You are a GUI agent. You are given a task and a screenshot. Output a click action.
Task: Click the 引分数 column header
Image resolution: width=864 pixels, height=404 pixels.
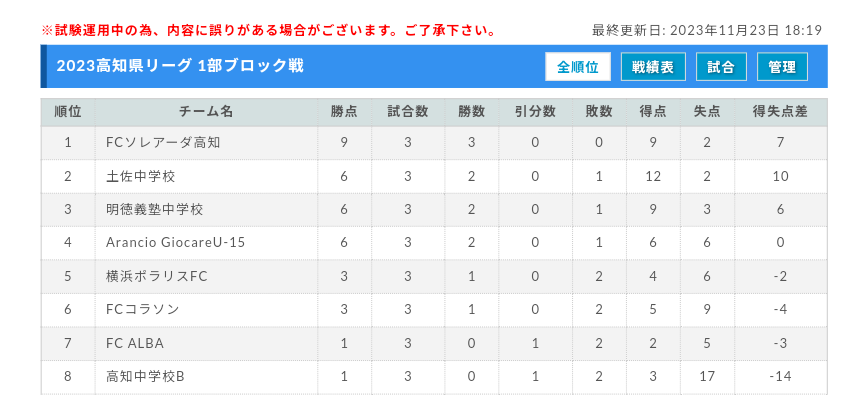coord(535,112)
